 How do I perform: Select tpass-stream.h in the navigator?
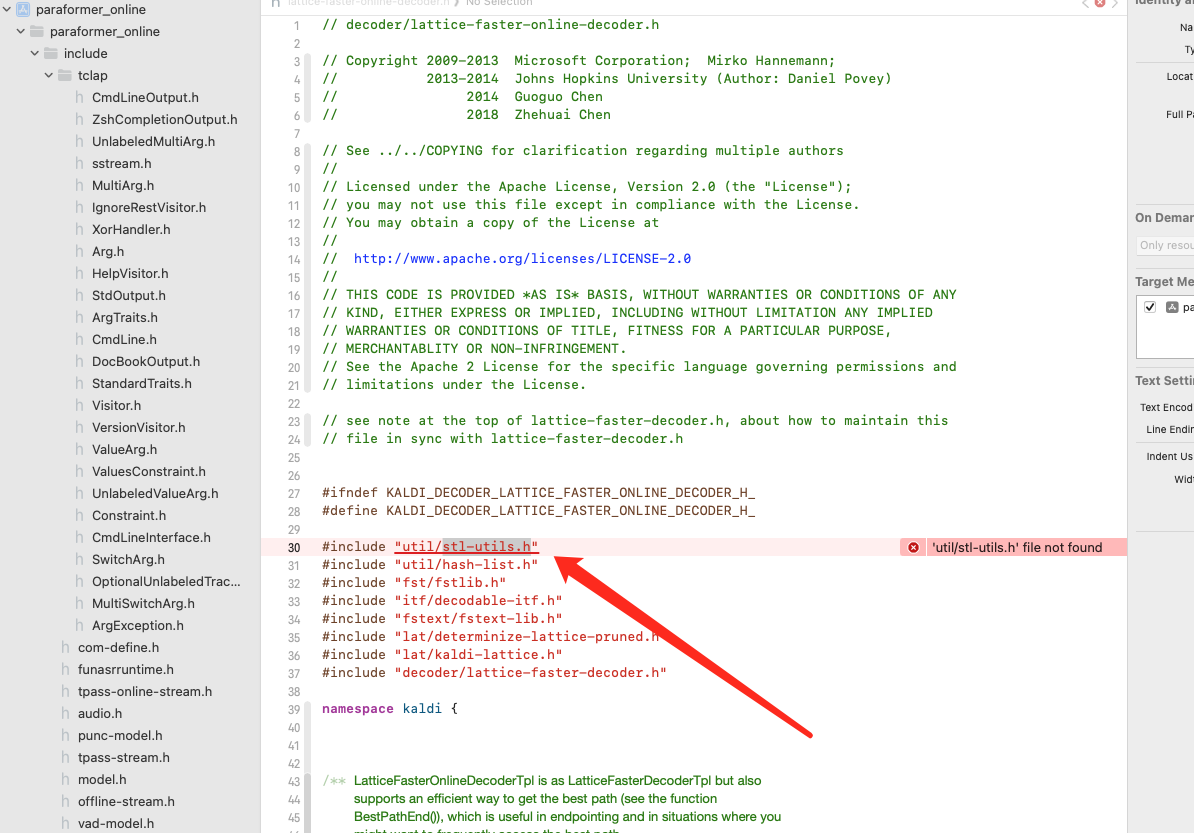pyautogui.click(x=123, y=758)
